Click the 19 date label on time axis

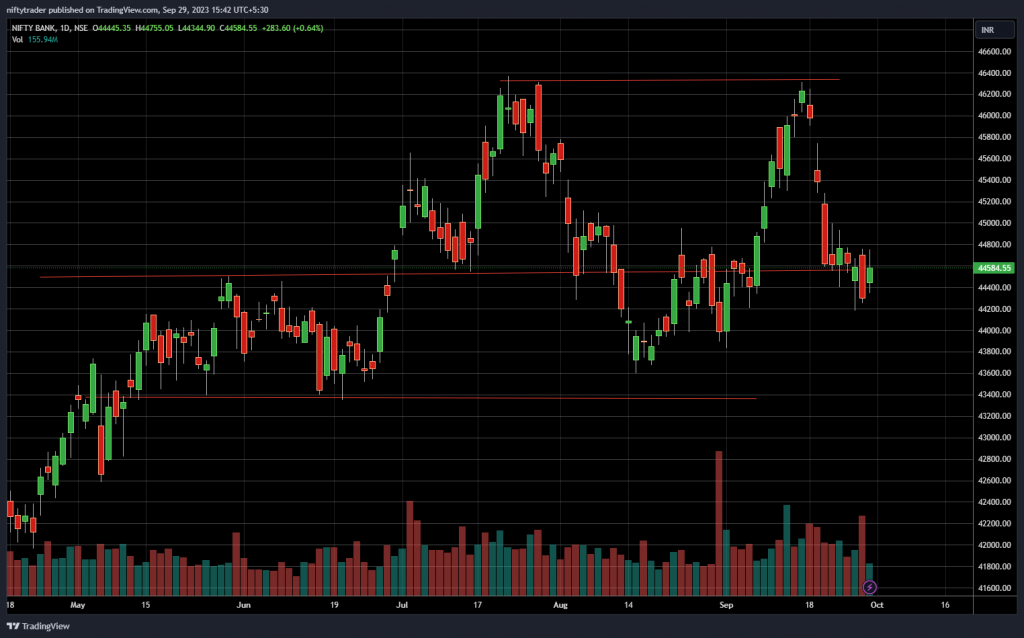(x=334, y=605)
